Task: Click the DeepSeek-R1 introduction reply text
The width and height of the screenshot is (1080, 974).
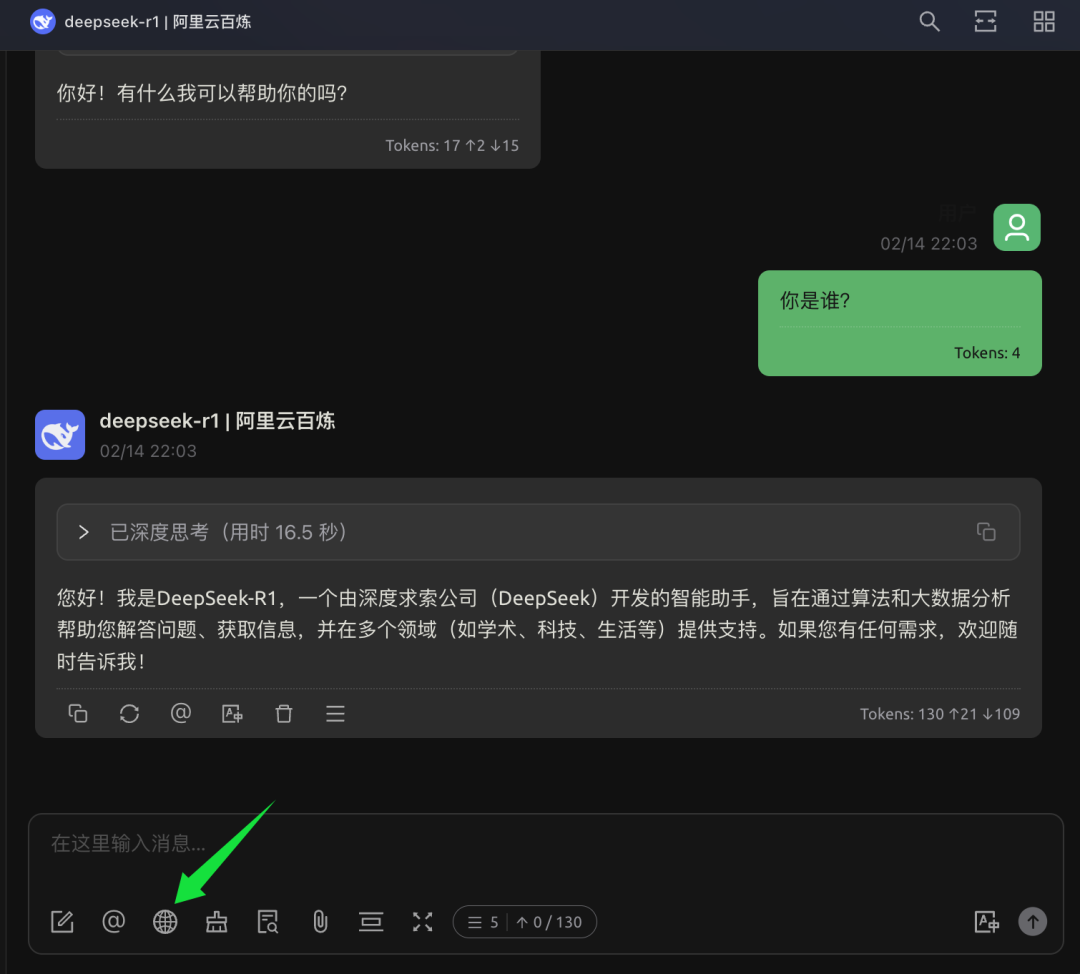Action: pyautogui.click(x=537, y=630)
